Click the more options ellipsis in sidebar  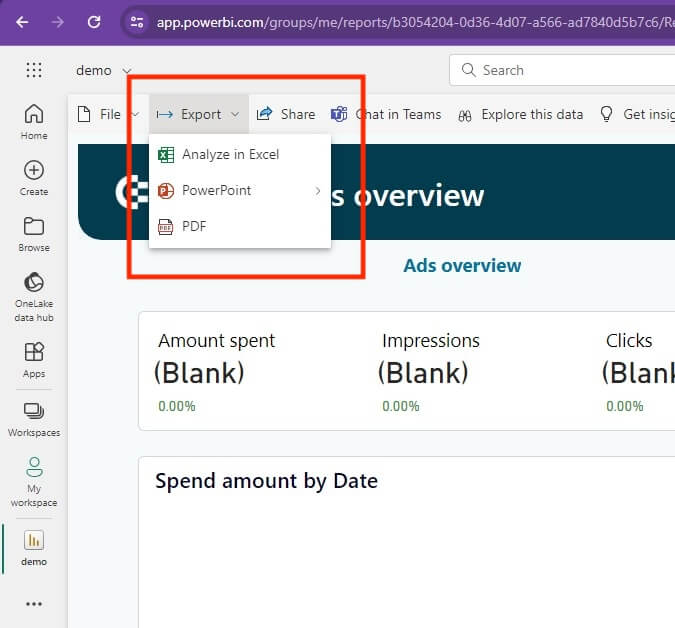coord(34,604)
